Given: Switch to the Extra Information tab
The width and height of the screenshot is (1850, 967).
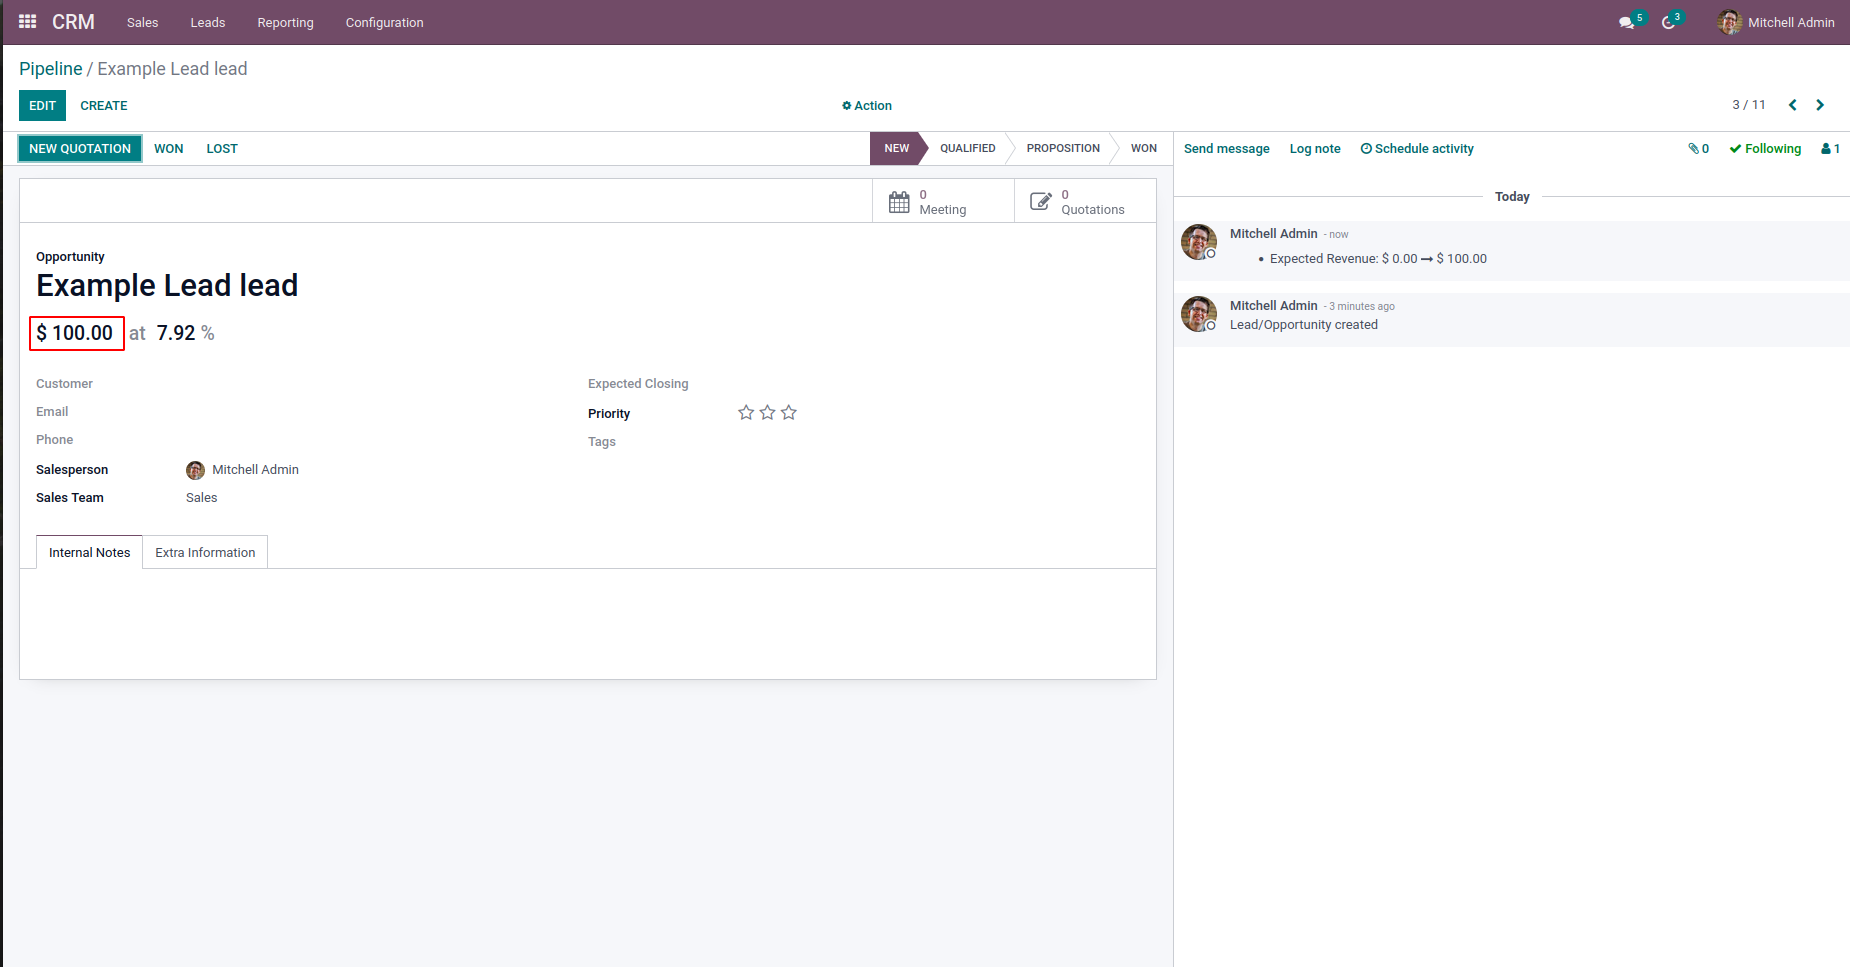Looking at the screenshot, I should point(205,552).
